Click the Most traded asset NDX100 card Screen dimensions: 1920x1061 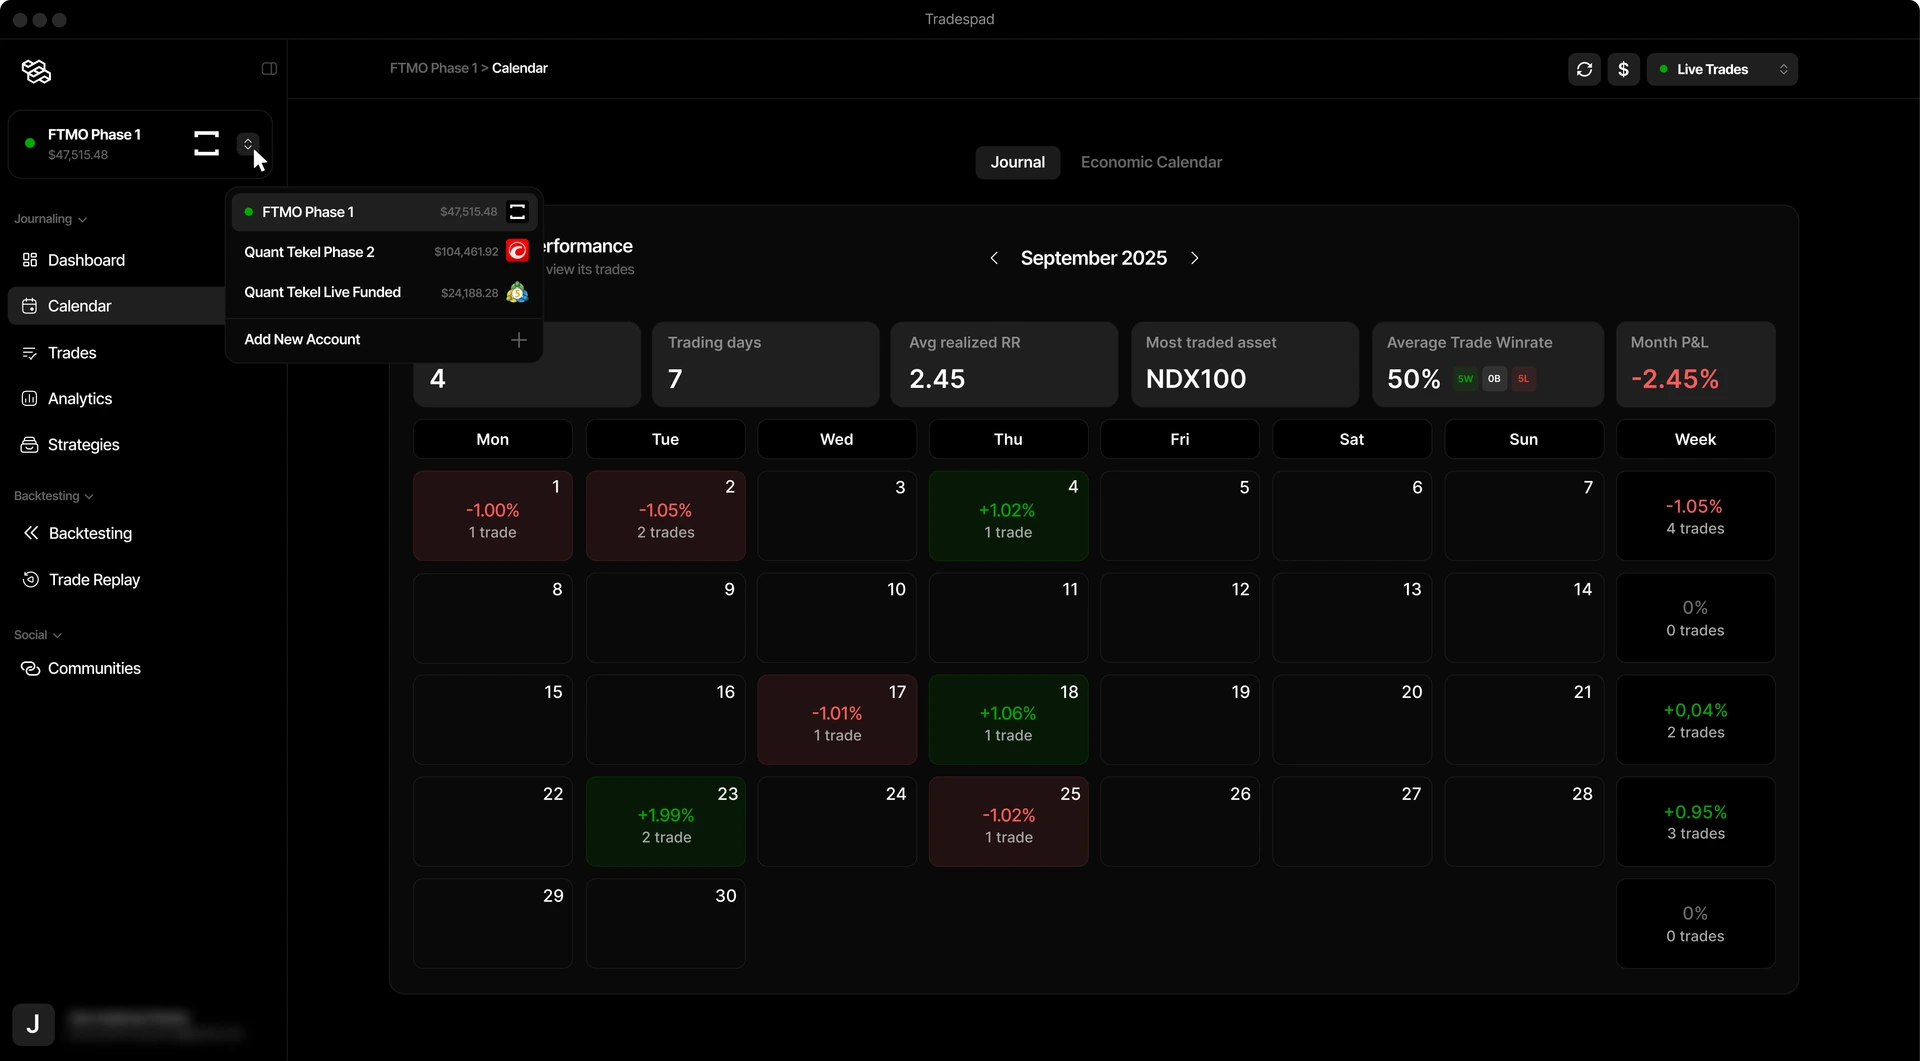pyautogui.click(x=1244, y=364)
